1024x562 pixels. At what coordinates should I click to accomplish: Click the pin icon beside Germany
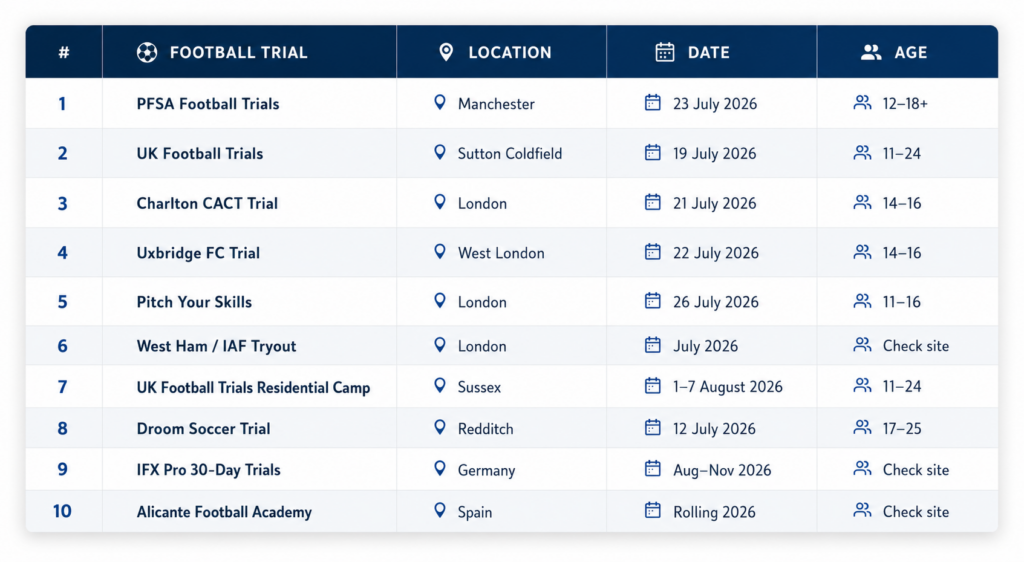pos(440,469)
